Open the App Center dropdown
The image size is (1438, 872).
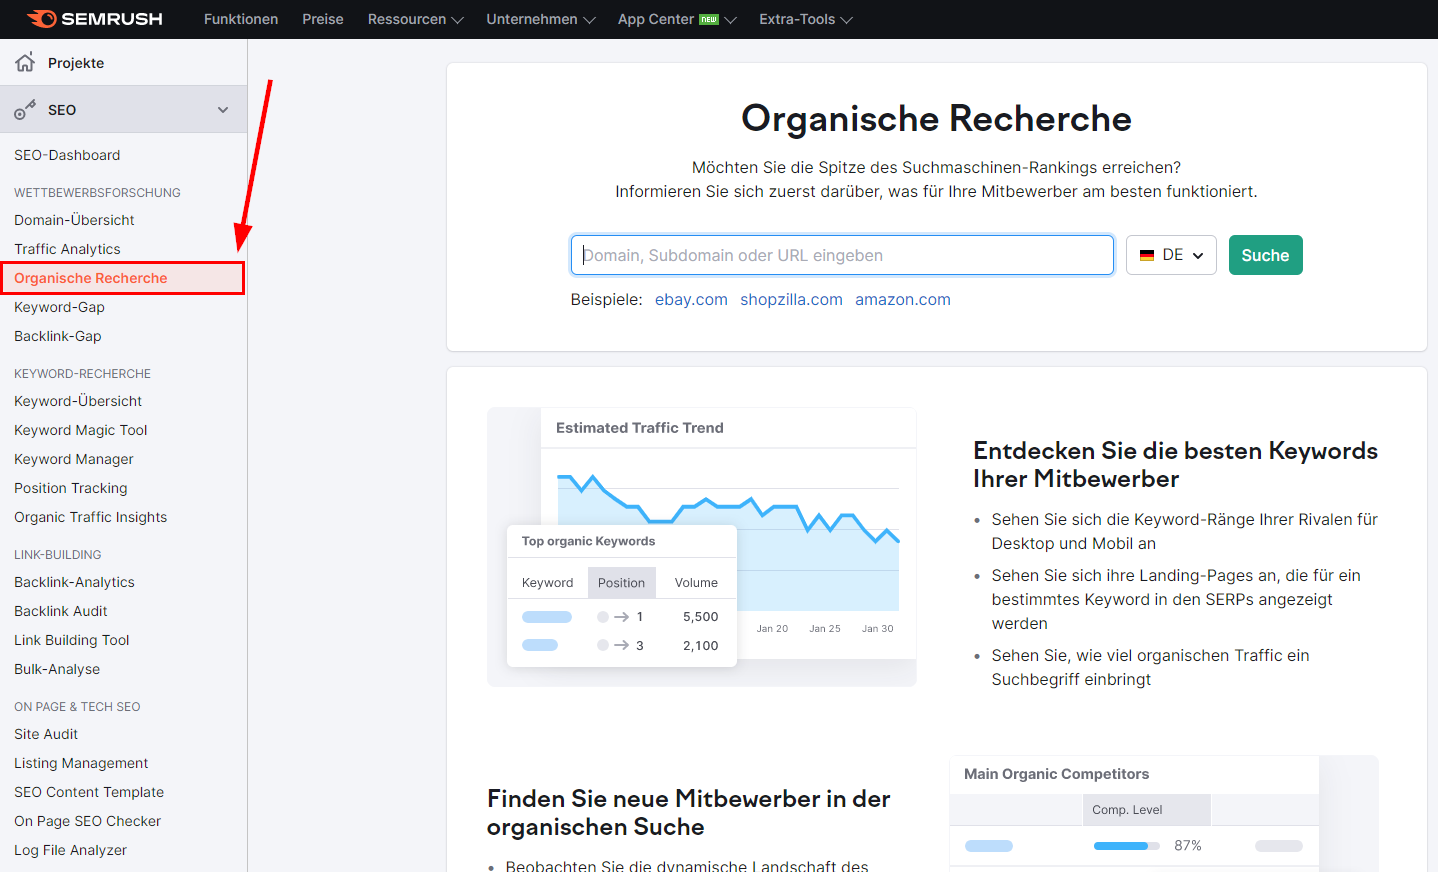pyautogui.click(x=677, y=19)
